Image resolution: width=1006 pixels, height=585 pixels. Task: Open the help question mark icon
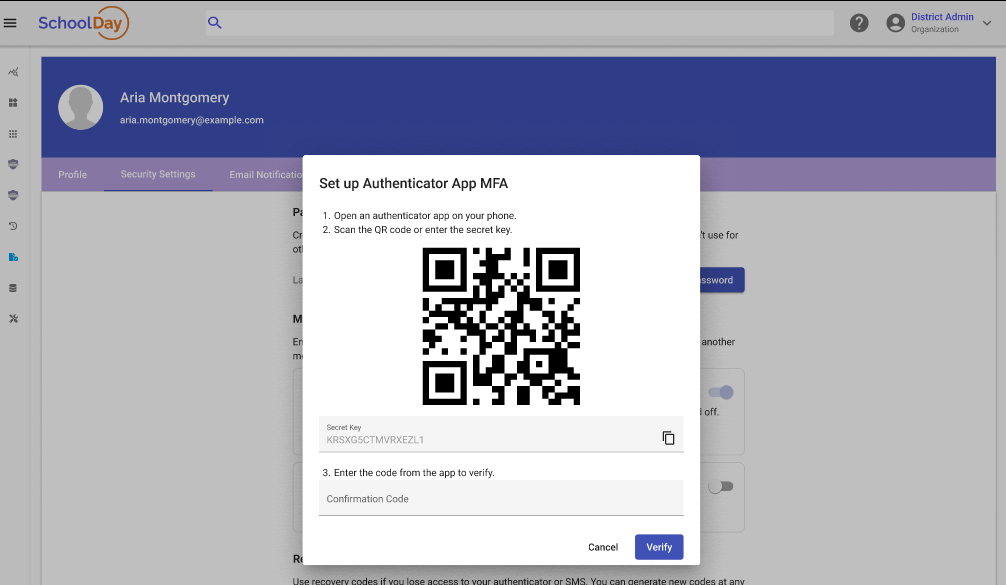coord(859,23)
